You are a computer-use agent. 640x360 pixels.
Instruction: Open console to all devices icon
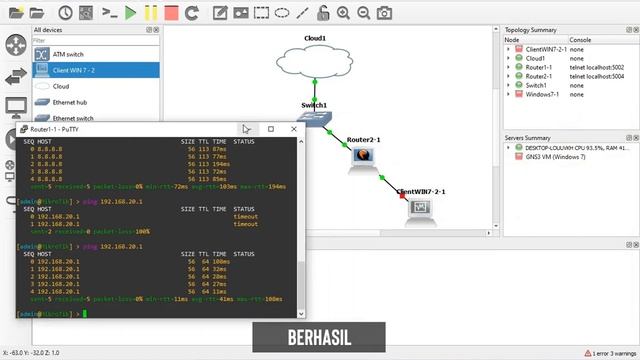point(109,13)
